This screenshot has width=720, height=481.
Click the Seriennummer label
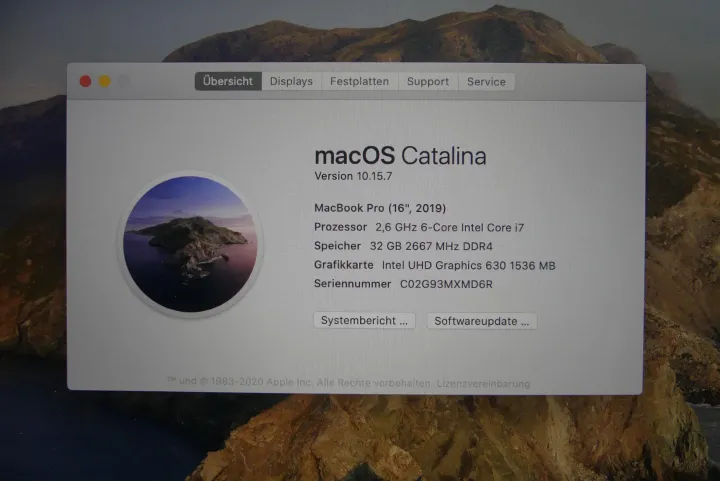coord(353,284)
